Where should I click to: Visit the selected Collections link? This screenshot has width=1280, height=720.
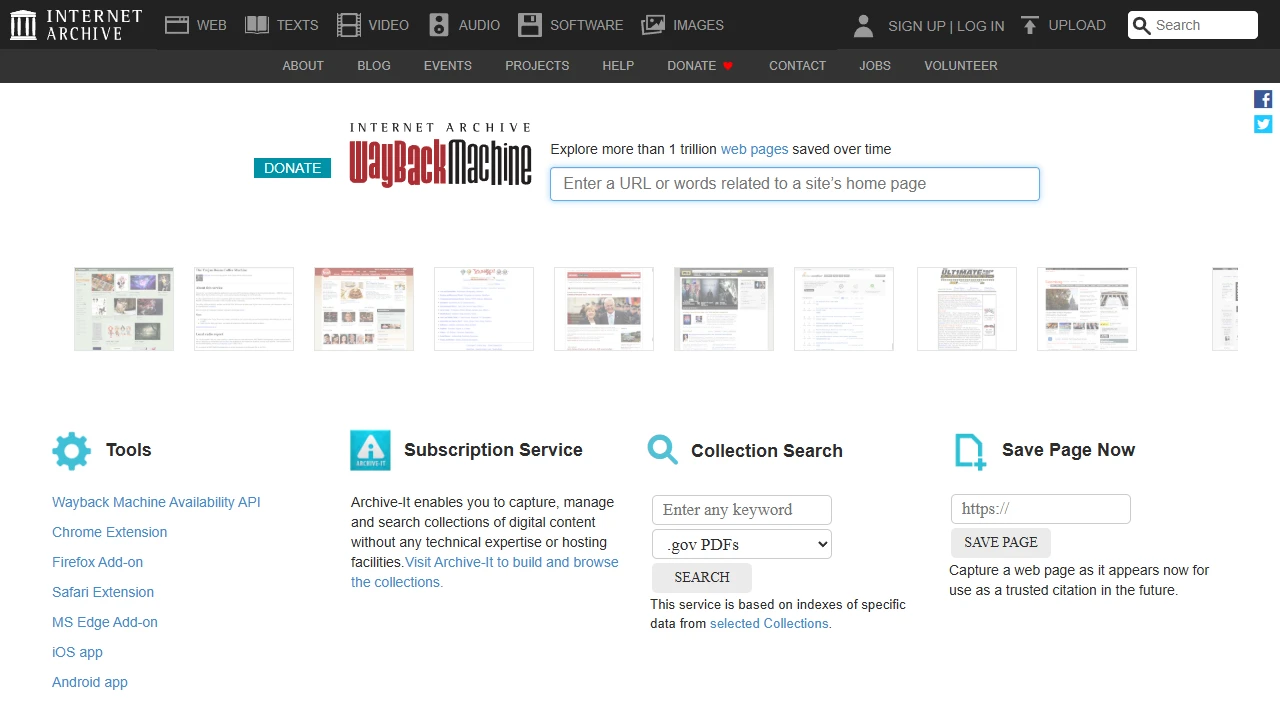768,623
